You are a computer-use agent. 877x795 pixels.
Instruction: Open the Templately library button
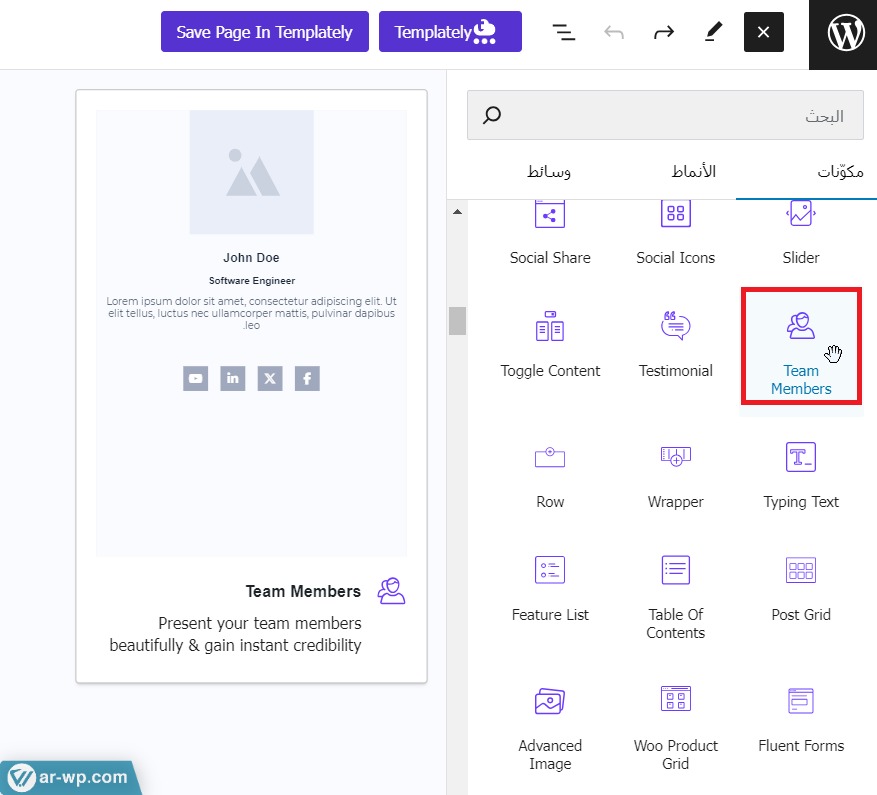tap(450, 32)
